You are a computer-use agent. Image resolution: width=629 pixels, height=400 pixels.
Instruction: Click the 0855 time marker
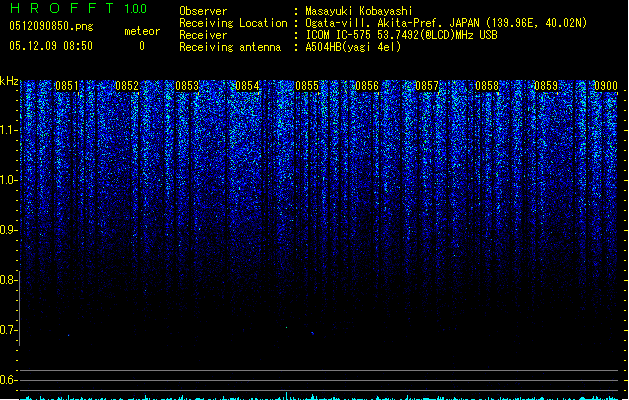pos(307,86)
